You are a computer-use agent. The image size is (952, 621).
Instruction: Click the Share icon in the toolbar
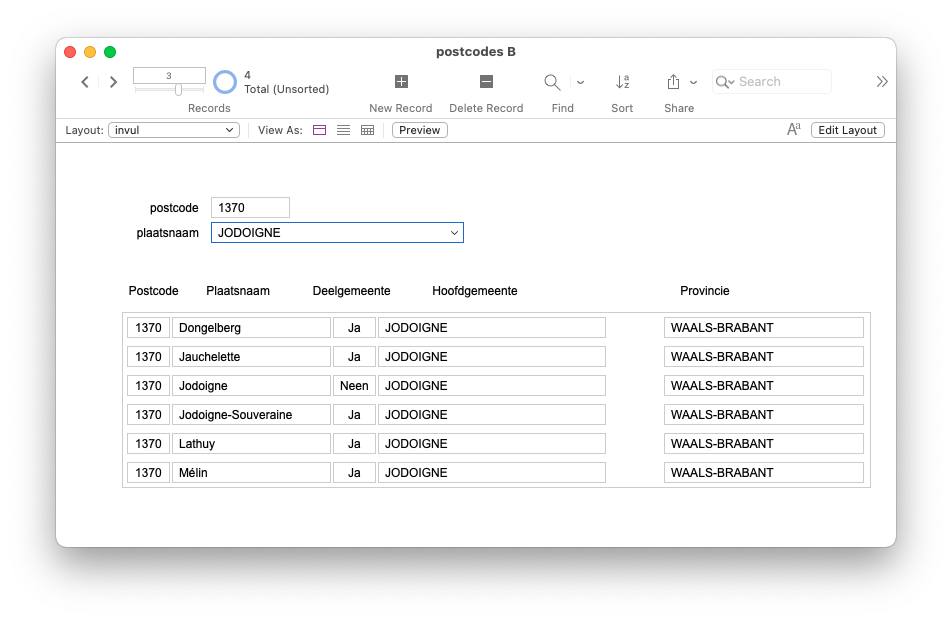pyautogui.click(x=673, y=82)
